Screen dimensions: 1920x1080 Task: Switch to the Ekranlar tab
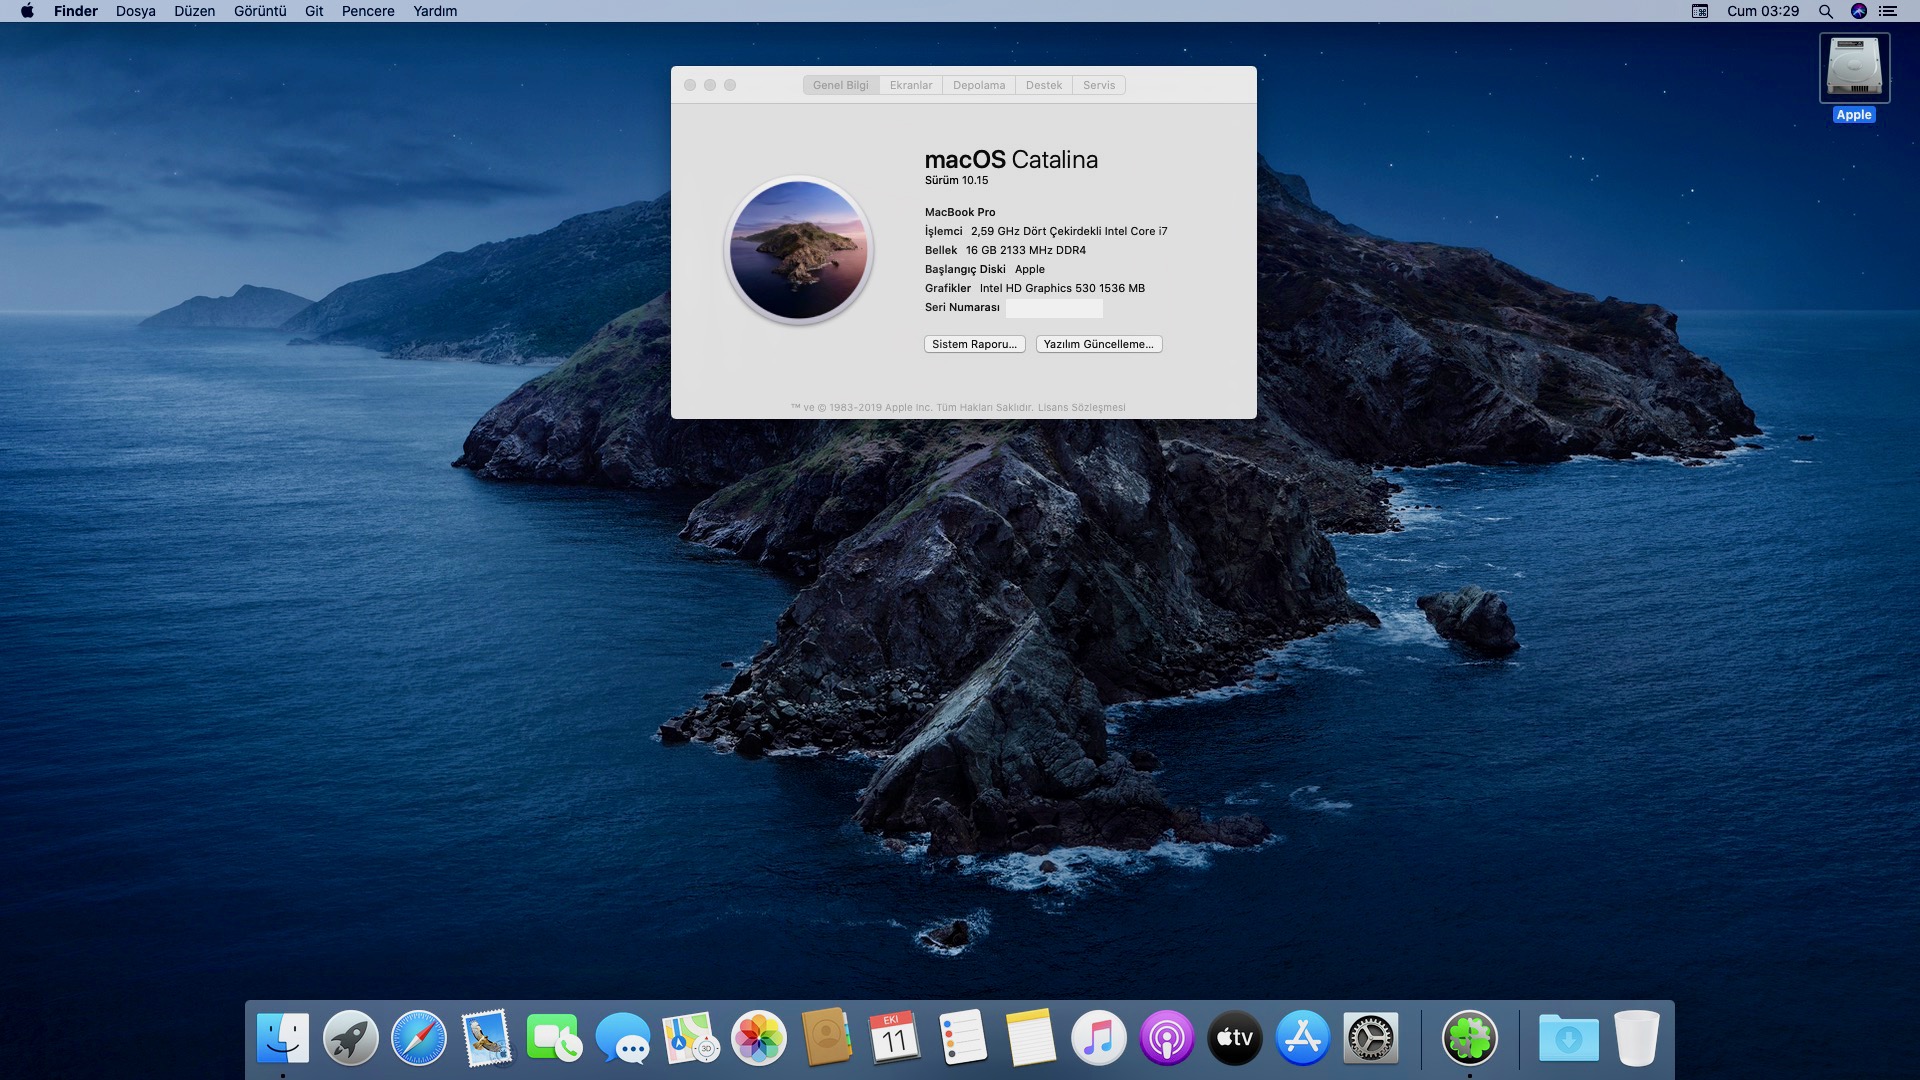[910, 85]
